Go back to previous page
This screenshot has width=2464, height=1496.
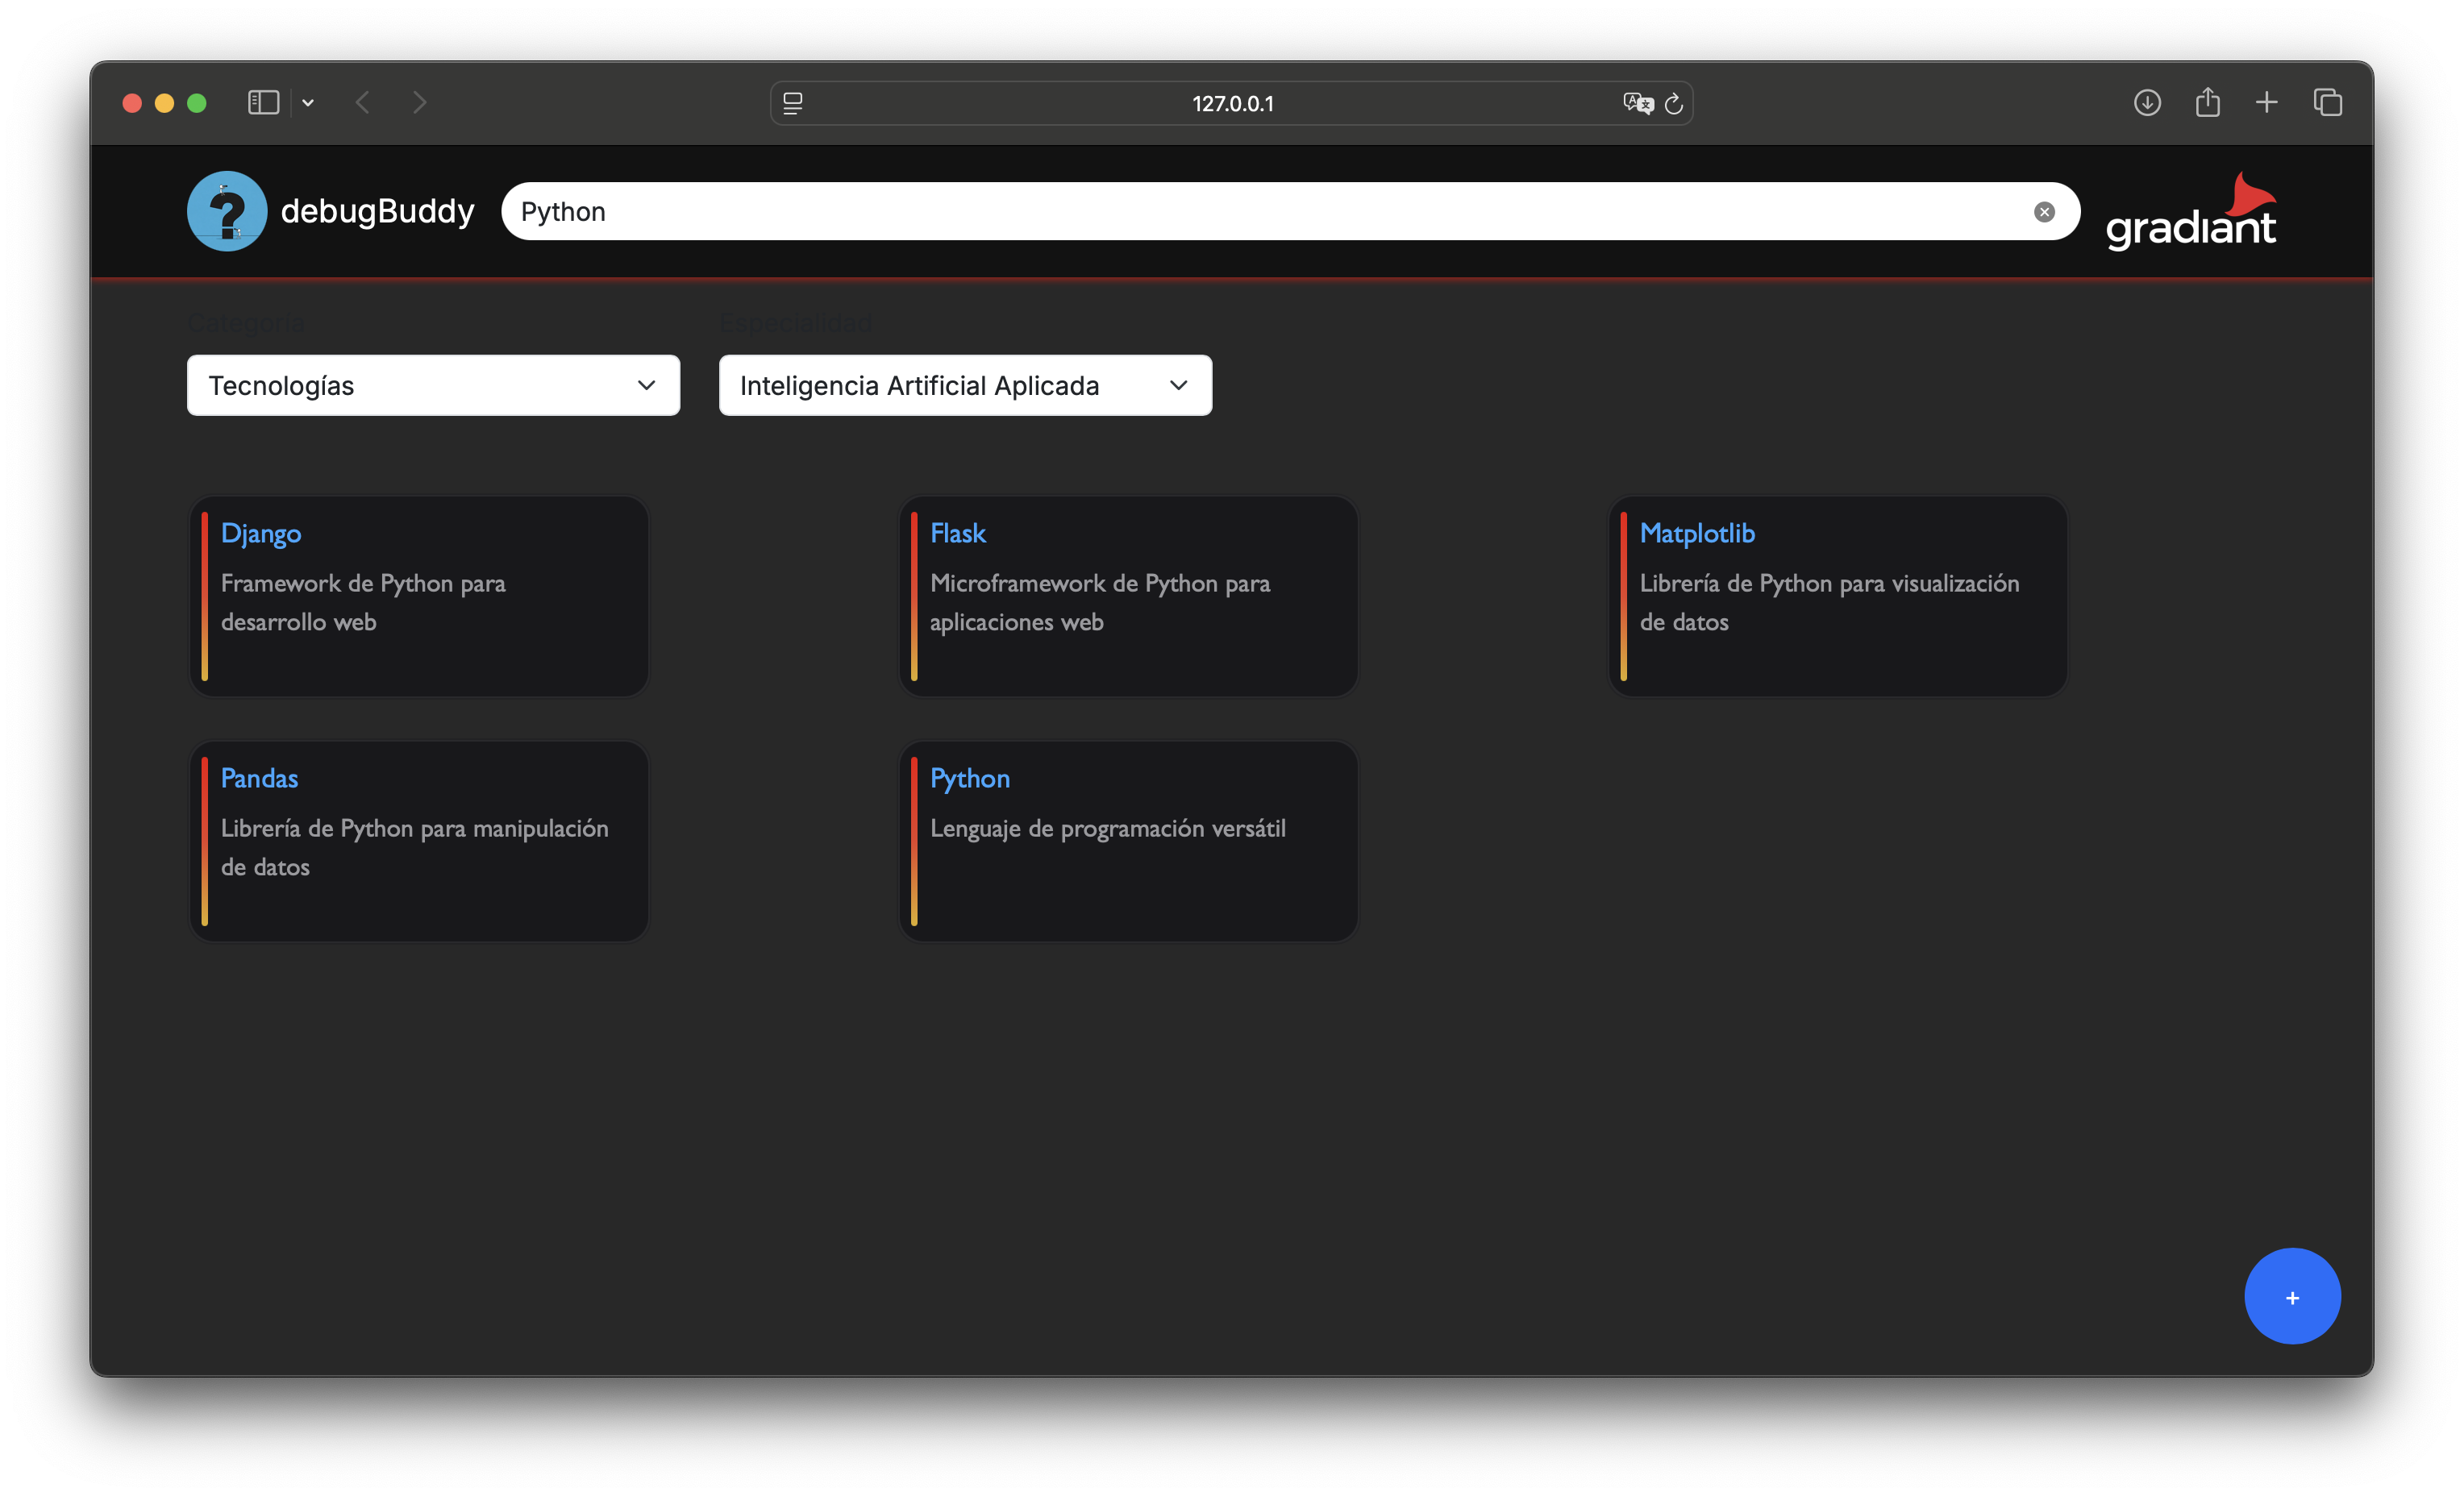coord(363,103)
